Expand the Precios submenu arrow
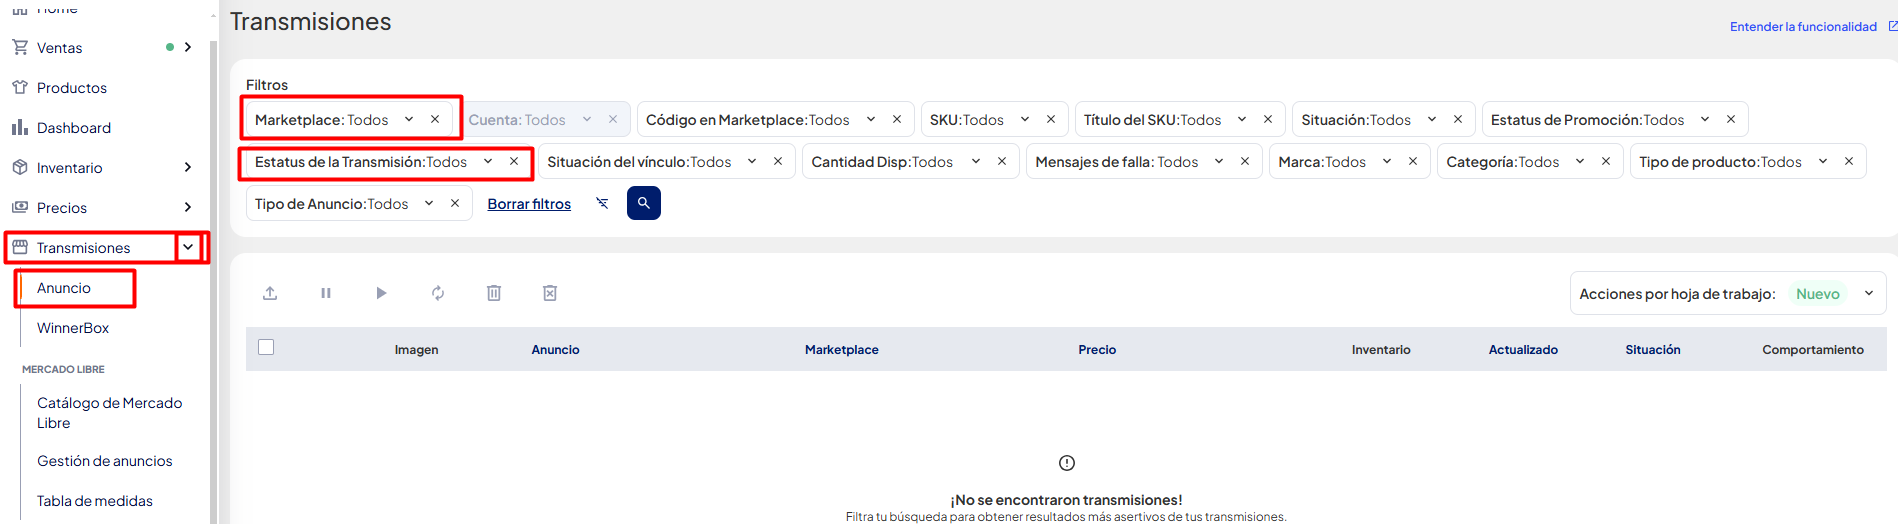 point(188,207)
